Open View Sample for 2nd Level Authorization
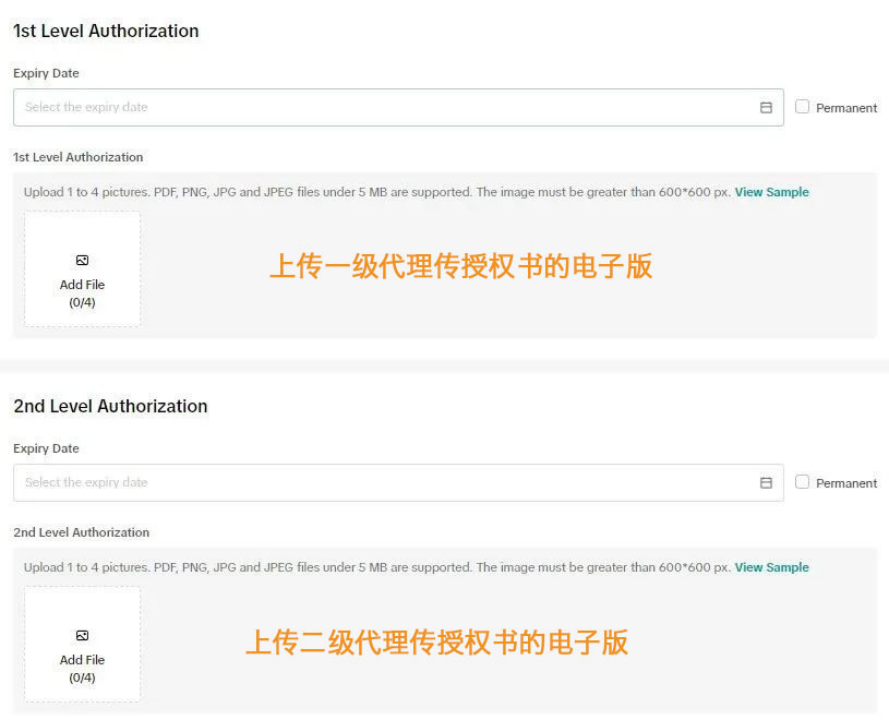Viewport: 889px width, 720px height. 771,567
